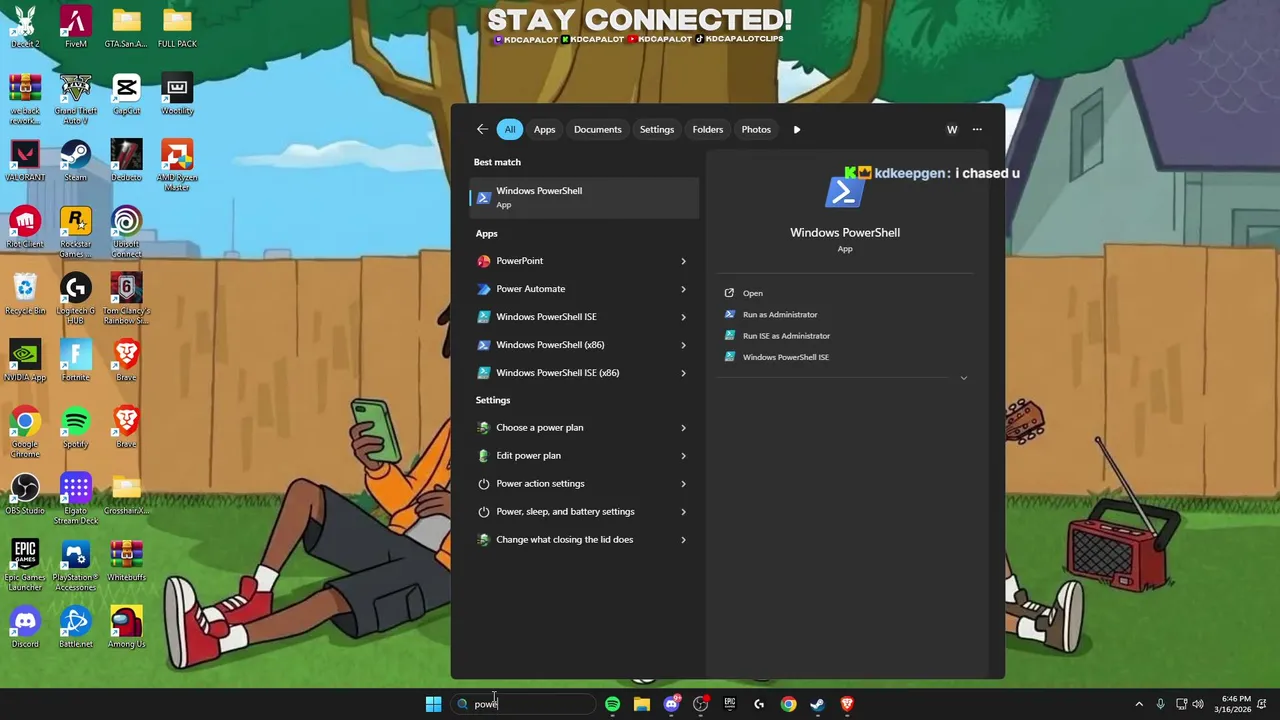Select OBS Studio desktop shortcut

[x=25, y=494]
